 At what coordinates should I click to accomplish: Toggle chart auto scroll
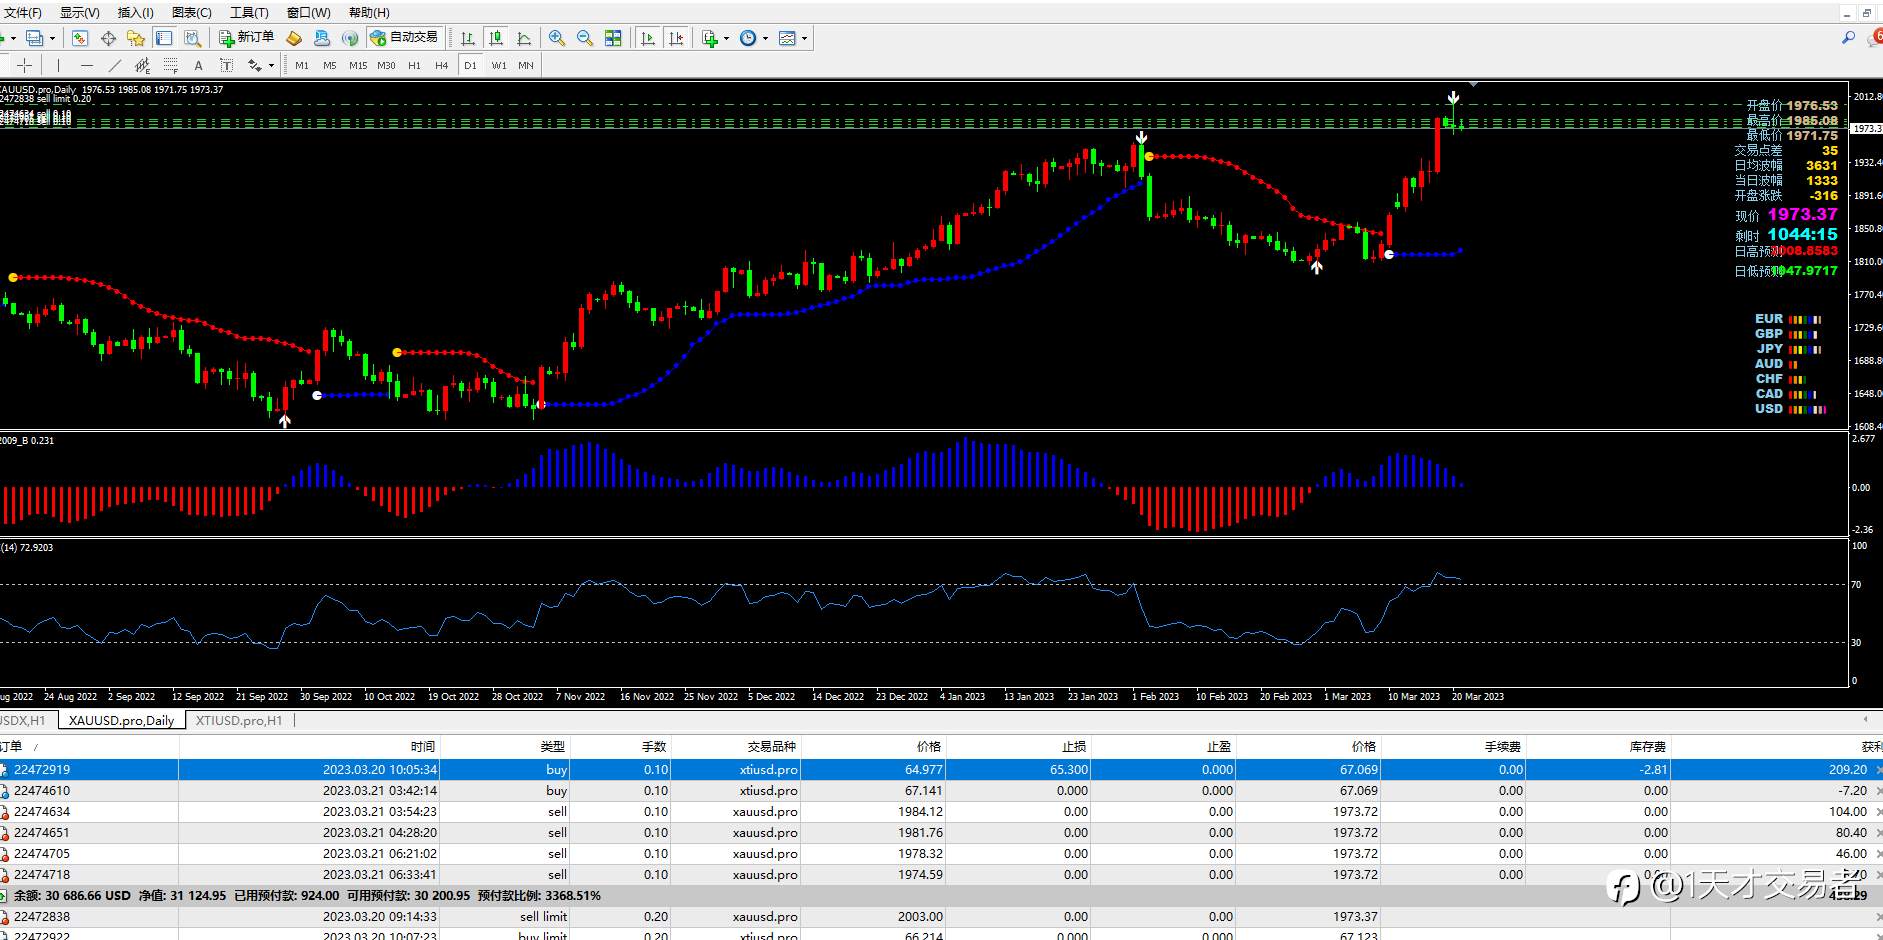tap(648, 38)
